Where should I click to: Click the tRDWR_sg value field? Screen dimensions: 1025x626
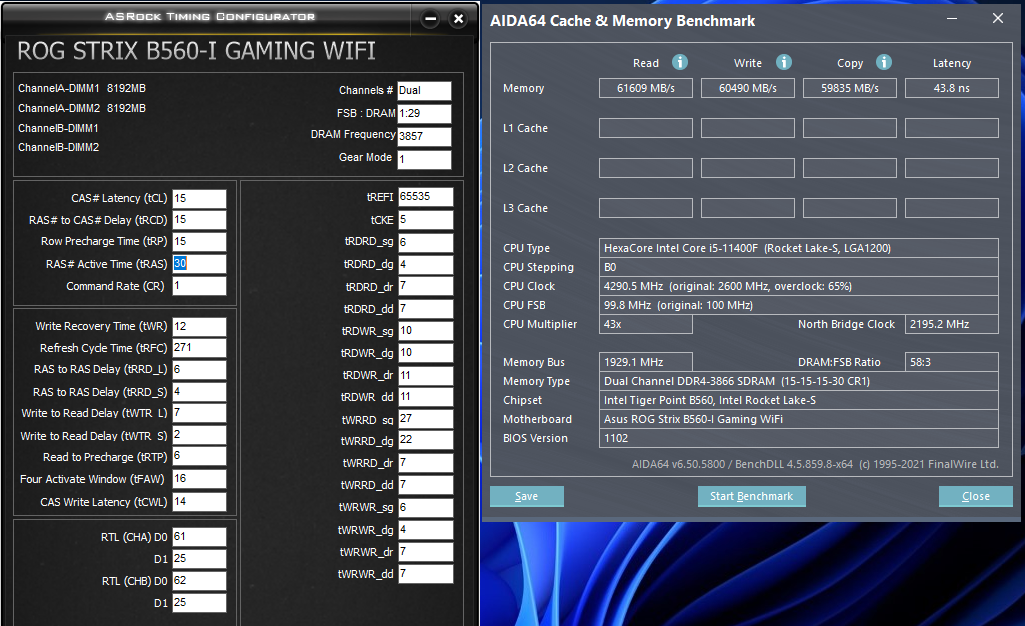426,331
